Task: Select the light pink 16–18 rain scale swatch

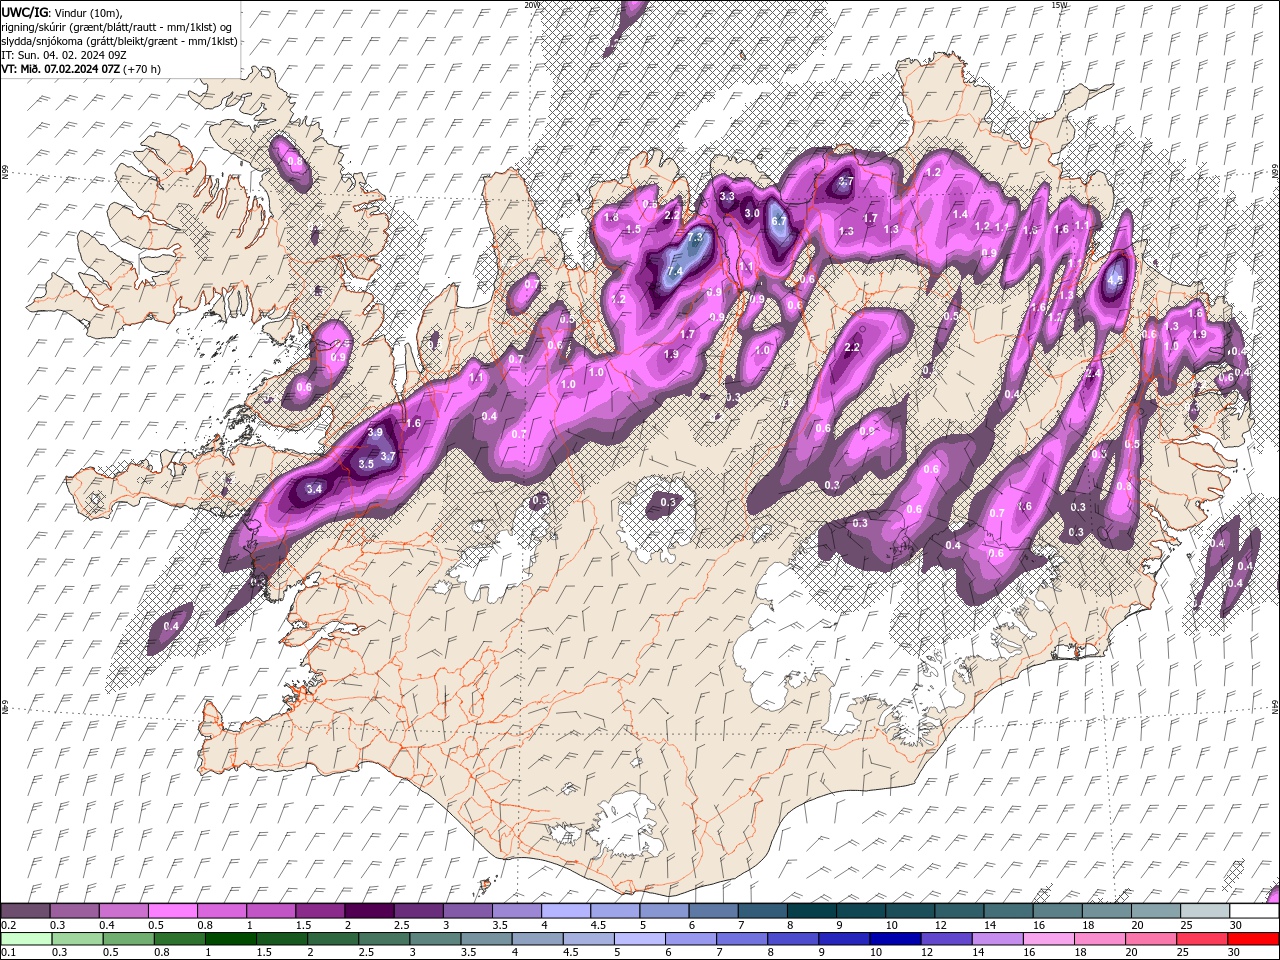Action: point(1049,939)
